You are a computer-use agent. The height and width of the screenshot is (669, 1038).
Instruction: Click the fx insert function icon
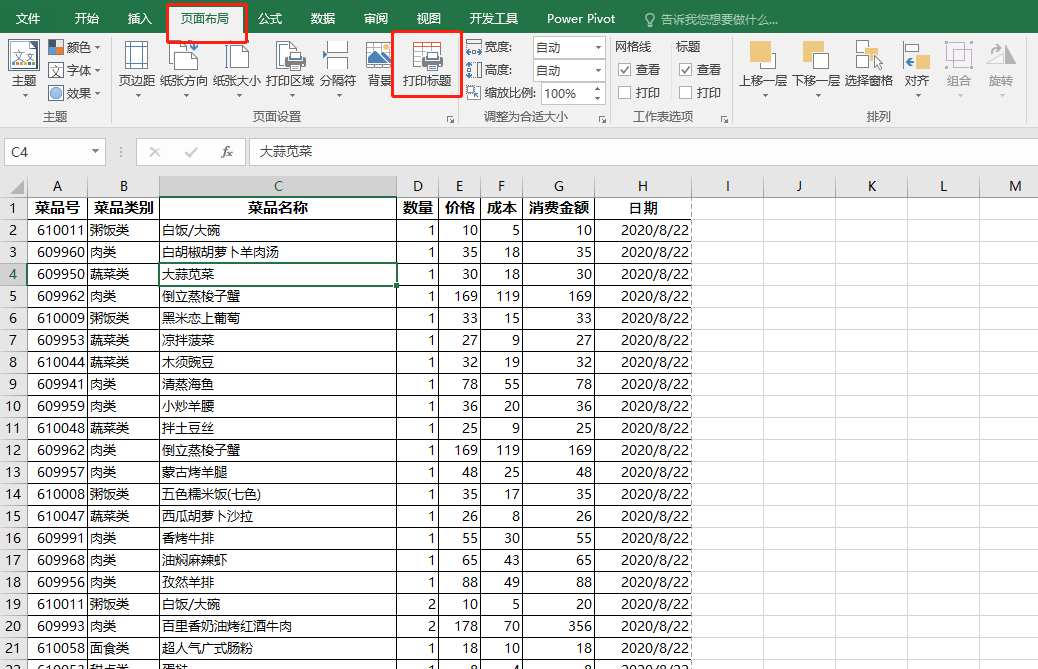(226, 152)
